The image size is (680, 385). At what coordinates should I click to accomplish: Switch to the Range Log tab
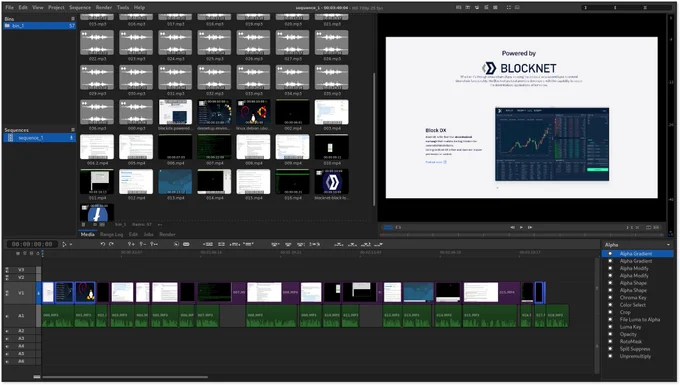tap(111, 235)
